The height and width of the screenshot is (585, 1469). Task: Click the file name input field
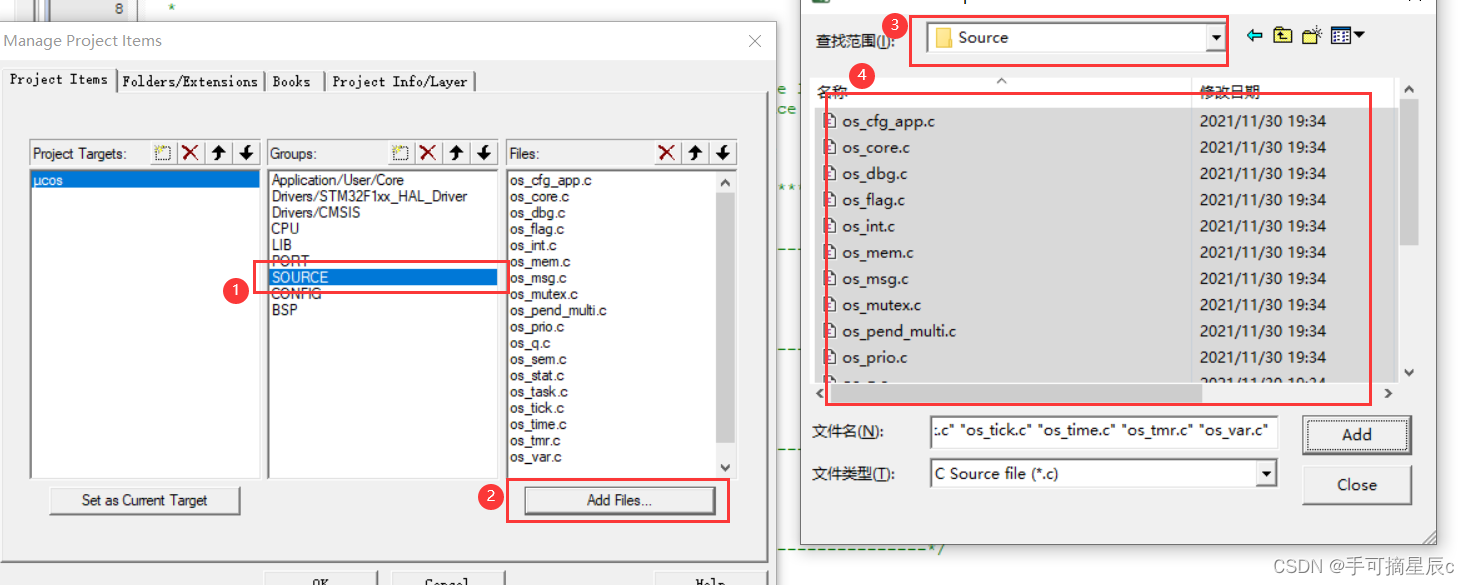[x=1103, y=431]
